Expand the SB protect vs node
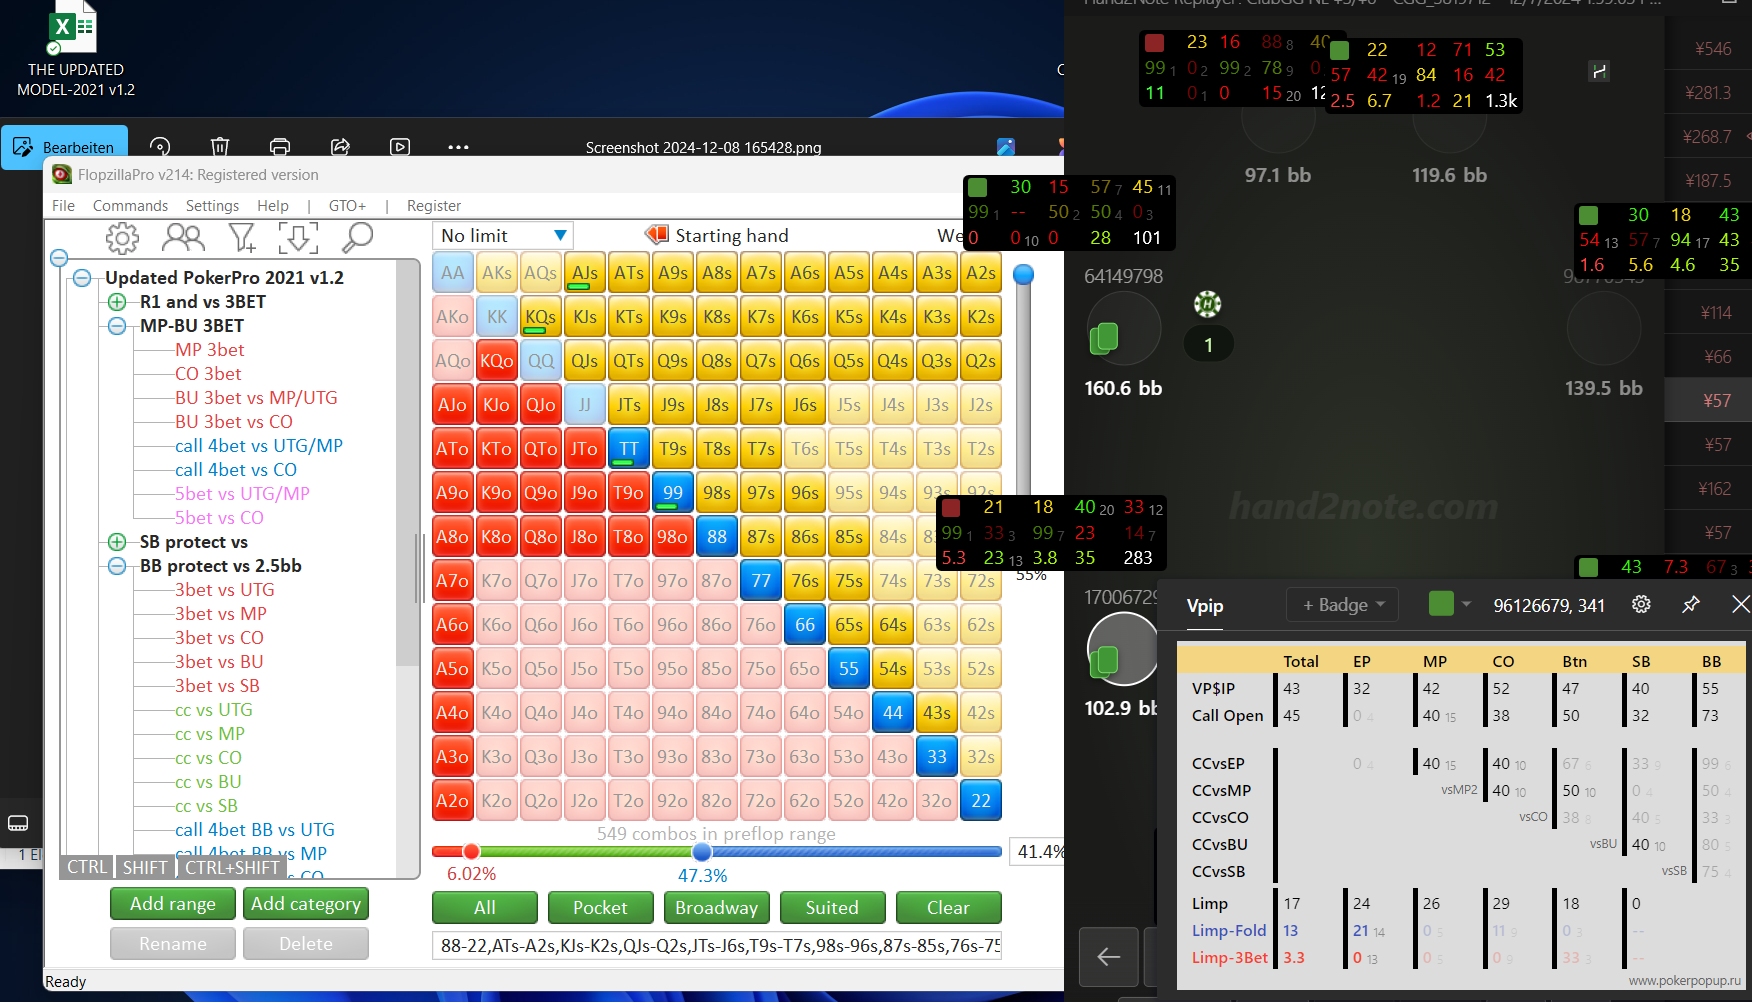 (117, 542)
